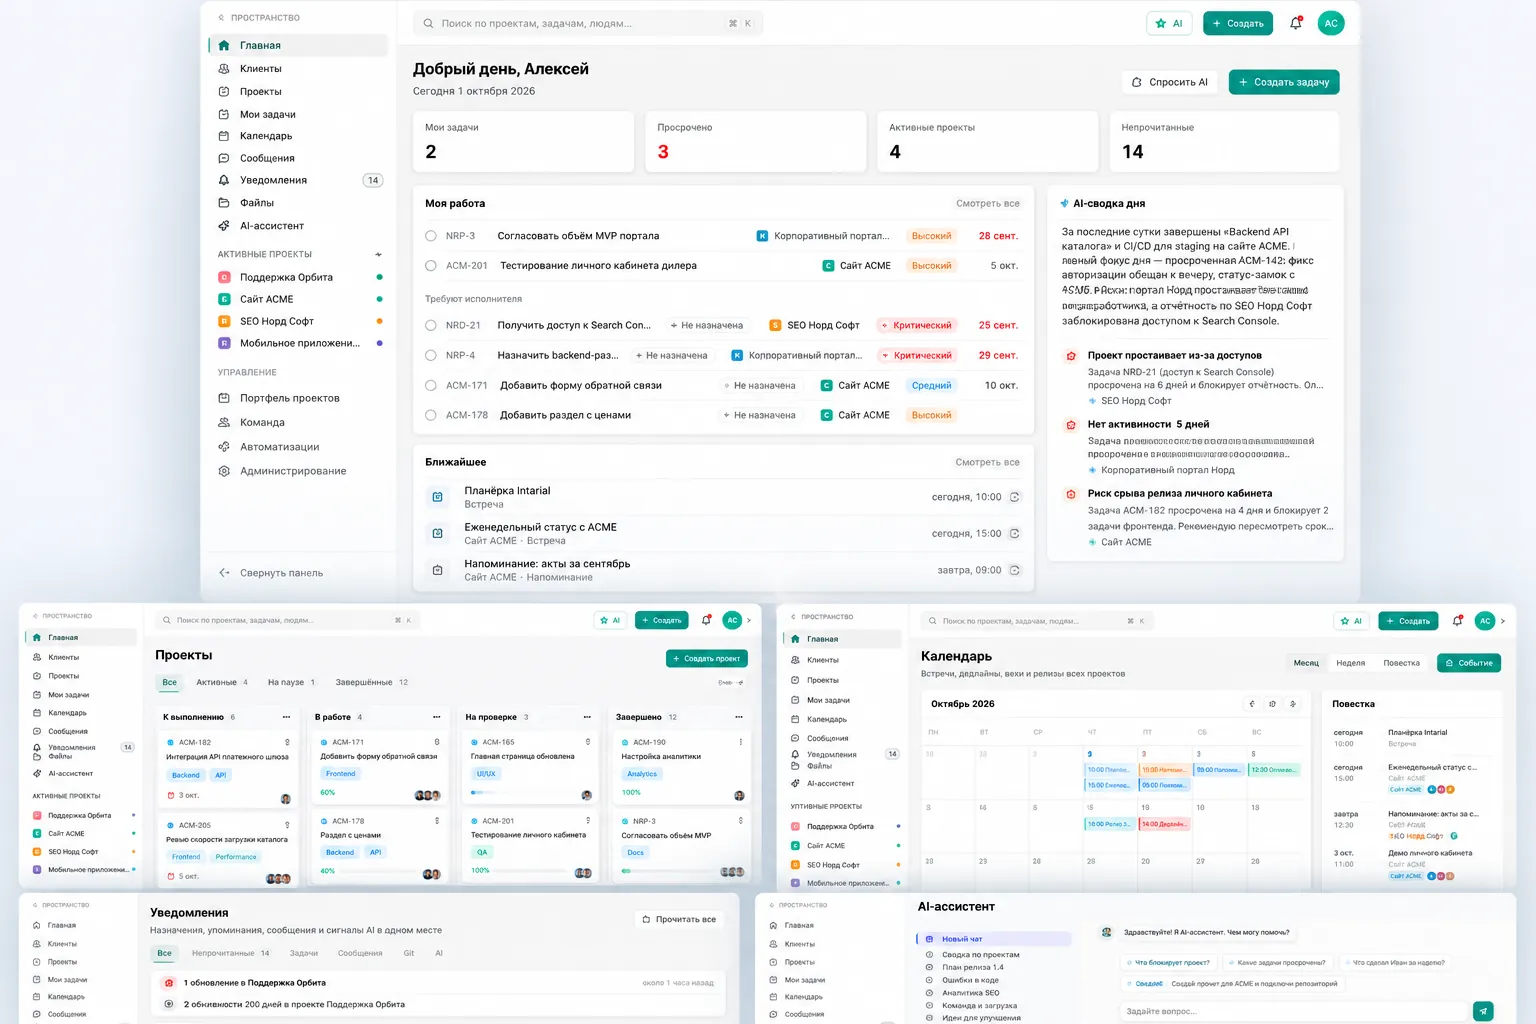
Task: Mark task NRP-3 as done with its circle
Action: point(431,236)
